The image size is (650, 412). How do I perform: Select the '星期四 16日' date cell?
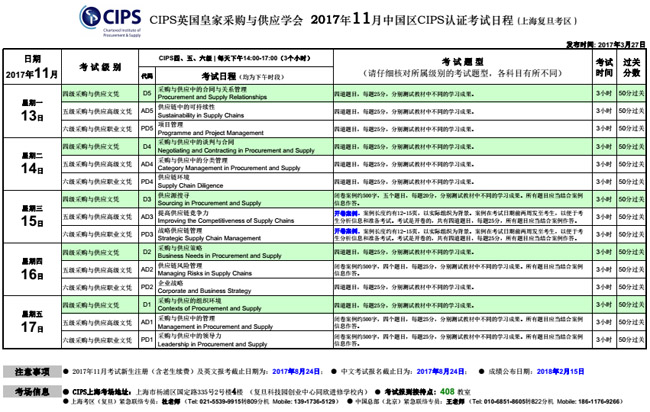pos(32,269)
